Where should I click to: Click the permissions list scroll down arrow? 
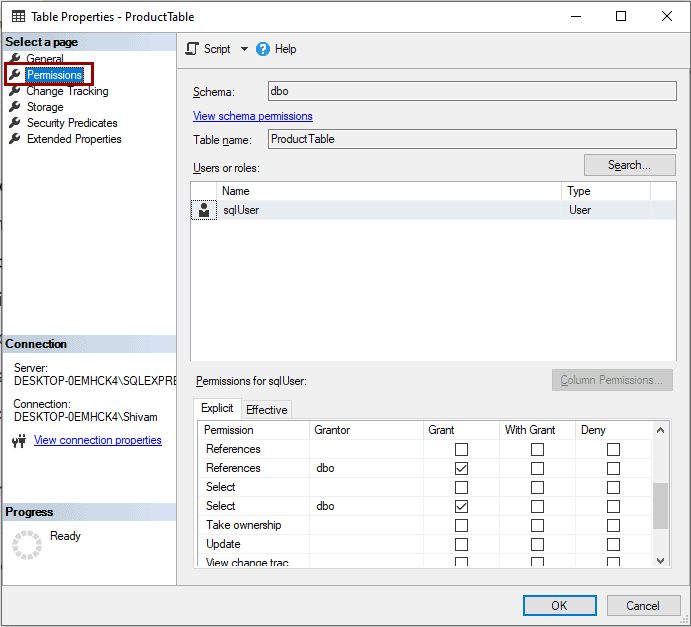point(660,560)
